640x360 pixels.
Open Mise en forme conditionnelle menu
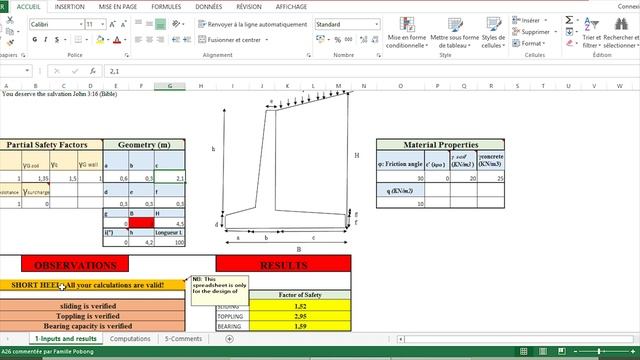point(407,33)
